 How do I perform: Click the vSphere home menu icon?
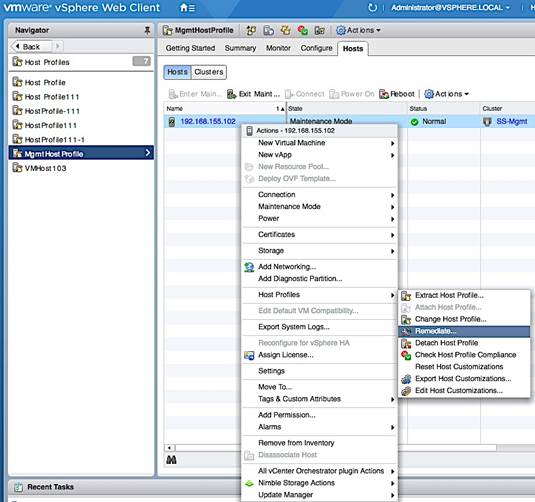click(x=187, y=8)
